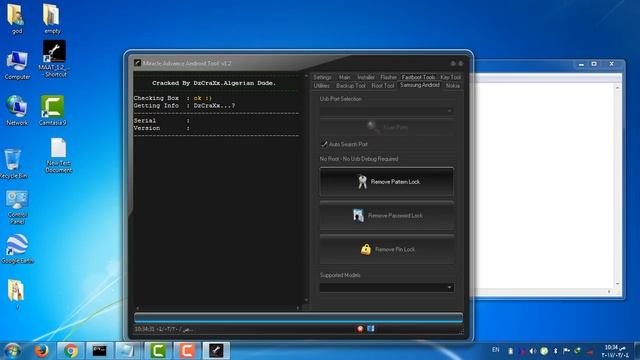The width and height of the screenshot is (640, 360).
Task: Click the Action Center flag tray icon
Action: coord(566,351)
